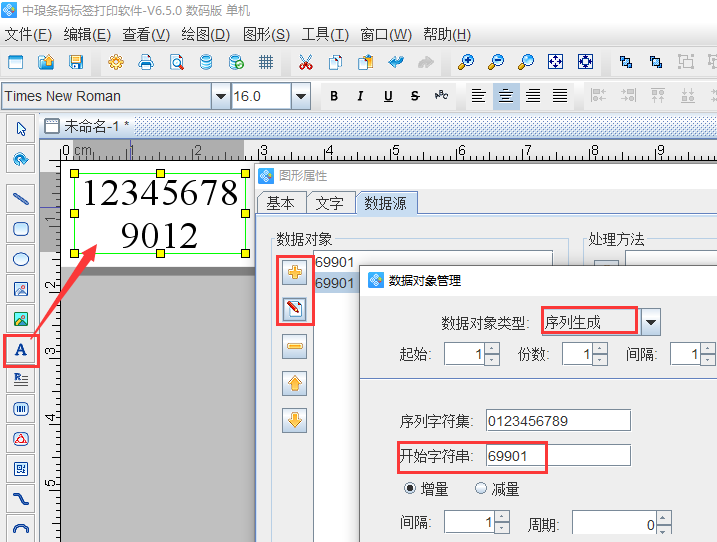Open document settings gear icon

pyautogui.click(x=116, y=62)
